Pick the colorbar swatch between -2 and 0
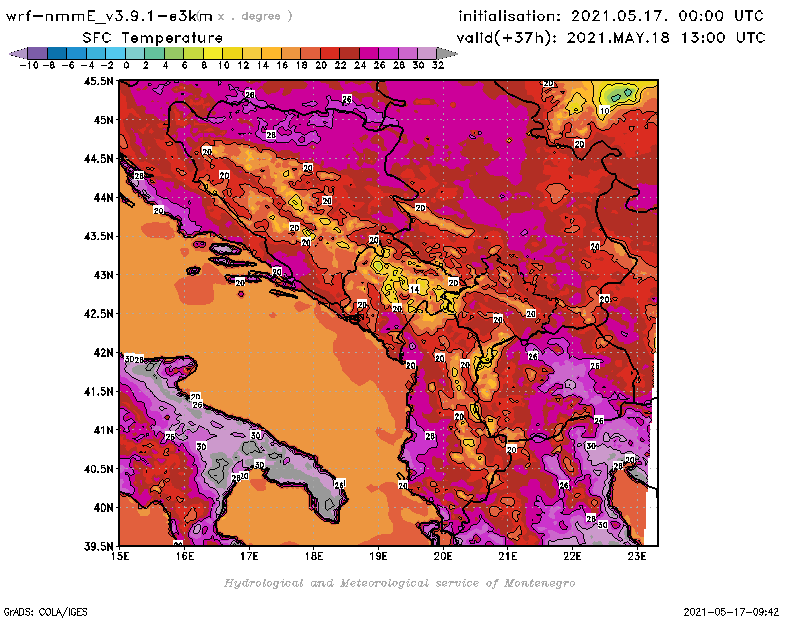Screen dimensions: 800x618 [115, 53]
